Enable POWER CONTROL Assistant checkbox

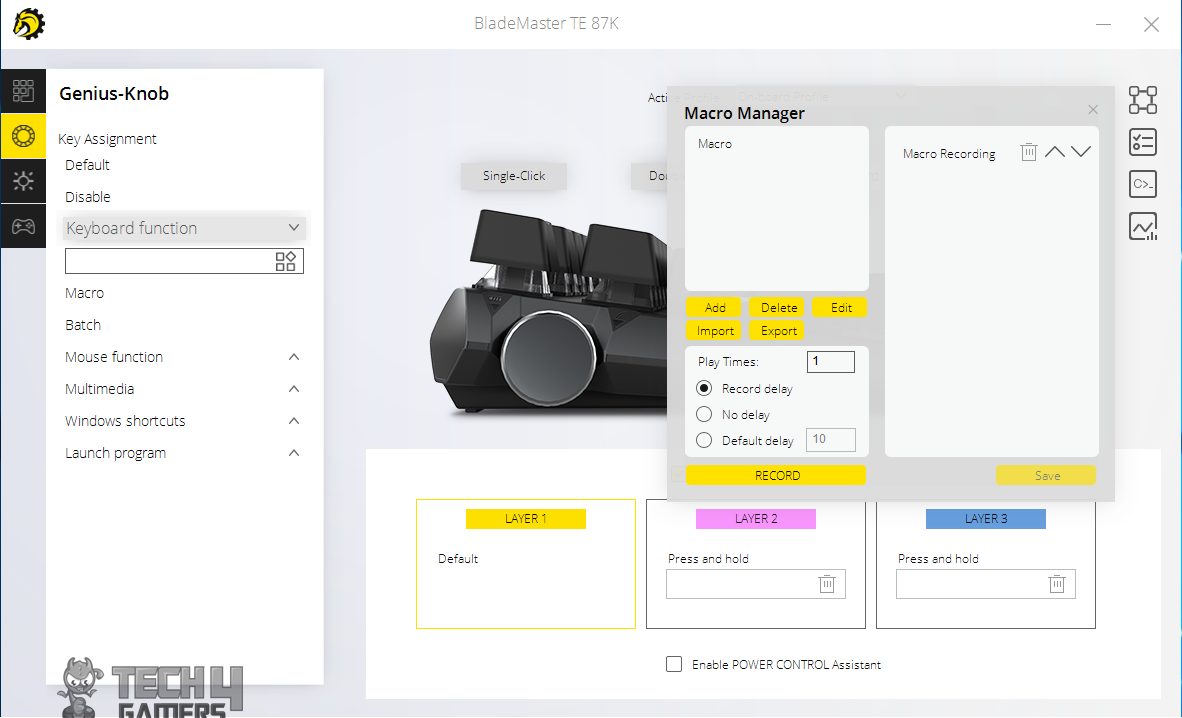pyautogui.click(x=674, y=664)
